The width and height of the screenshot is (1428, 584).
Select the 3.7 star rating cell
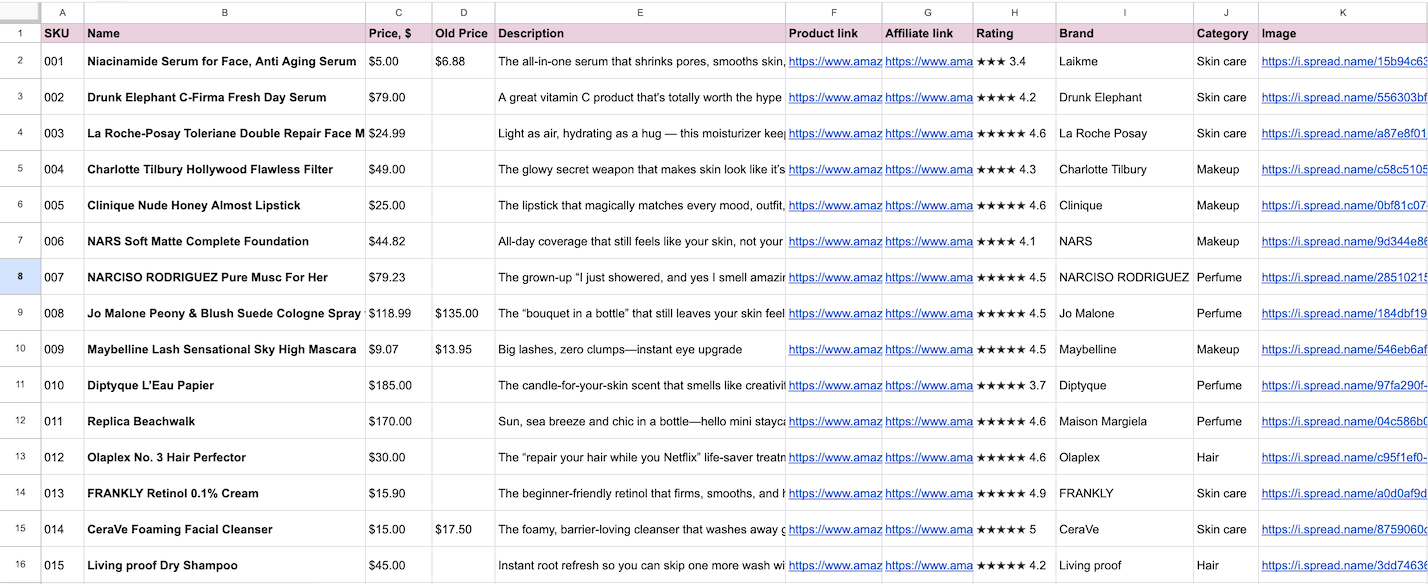tap(1014, 385)
